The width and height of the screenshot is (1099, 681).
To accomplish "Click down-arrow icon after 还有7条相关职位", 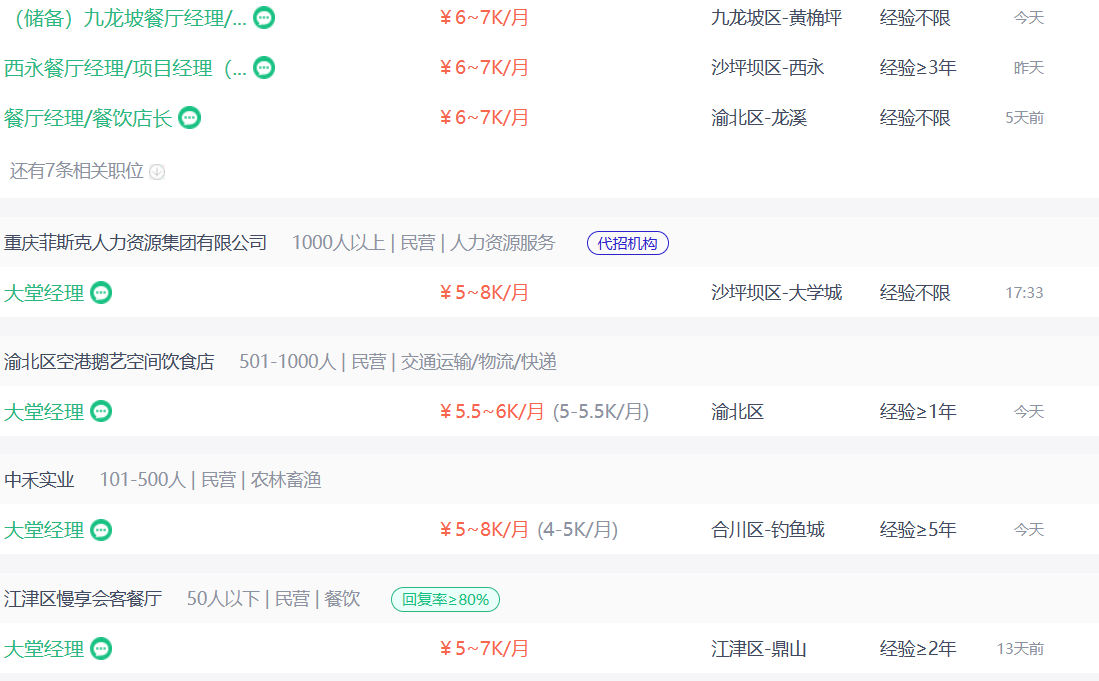I will (157, 172).
